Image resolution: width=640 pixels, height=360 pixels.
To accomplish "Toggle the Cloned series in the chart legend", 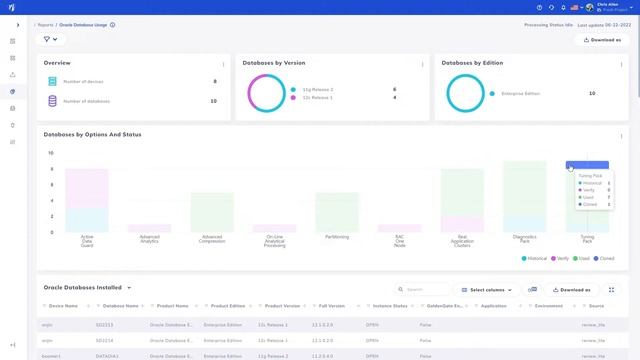I will (x=604, y=258).
